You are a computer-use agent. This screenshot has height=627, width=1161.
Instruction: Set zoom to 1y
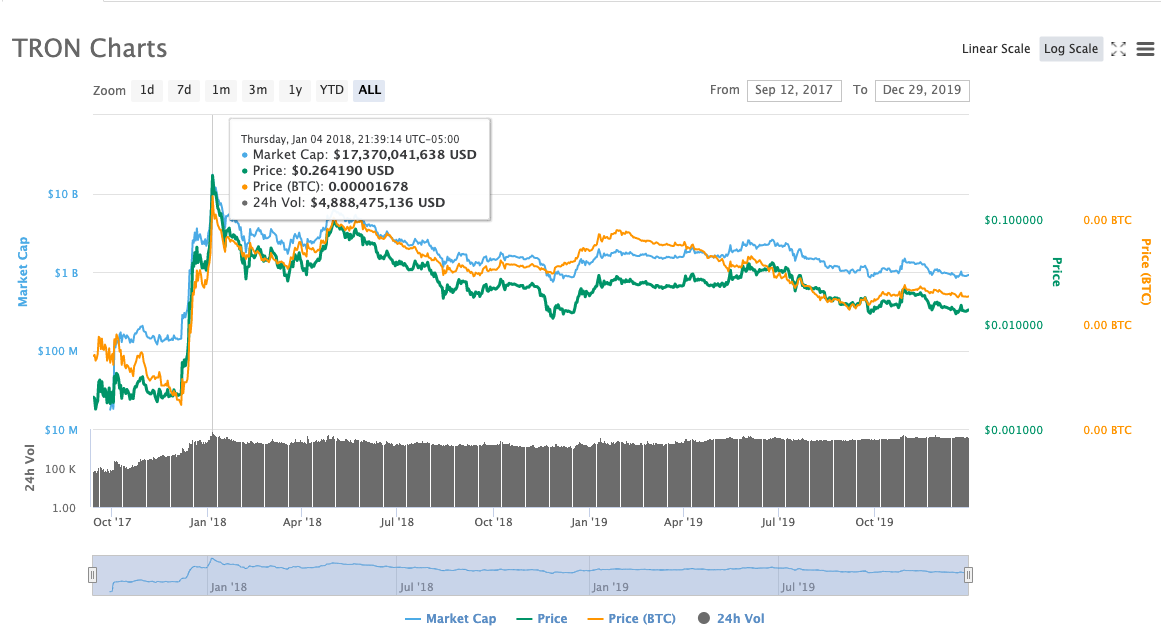tap(295, 90)
